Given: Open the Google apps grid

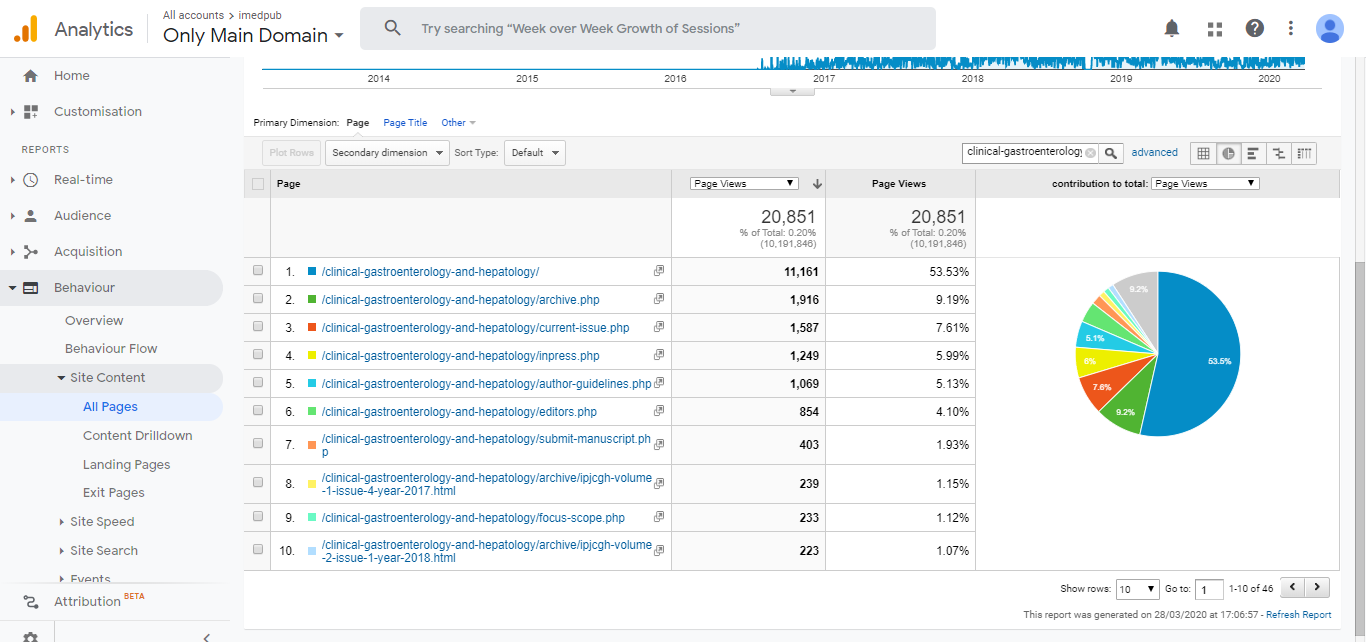Looking at the screenshot, I should coord(1215,28).
